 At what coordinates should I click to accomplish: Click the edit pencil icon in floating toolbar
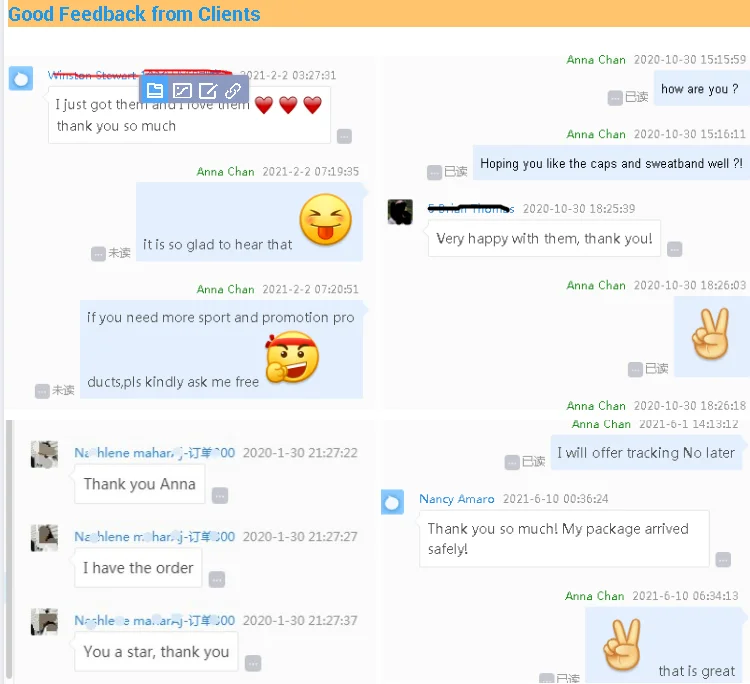point(208,90)
